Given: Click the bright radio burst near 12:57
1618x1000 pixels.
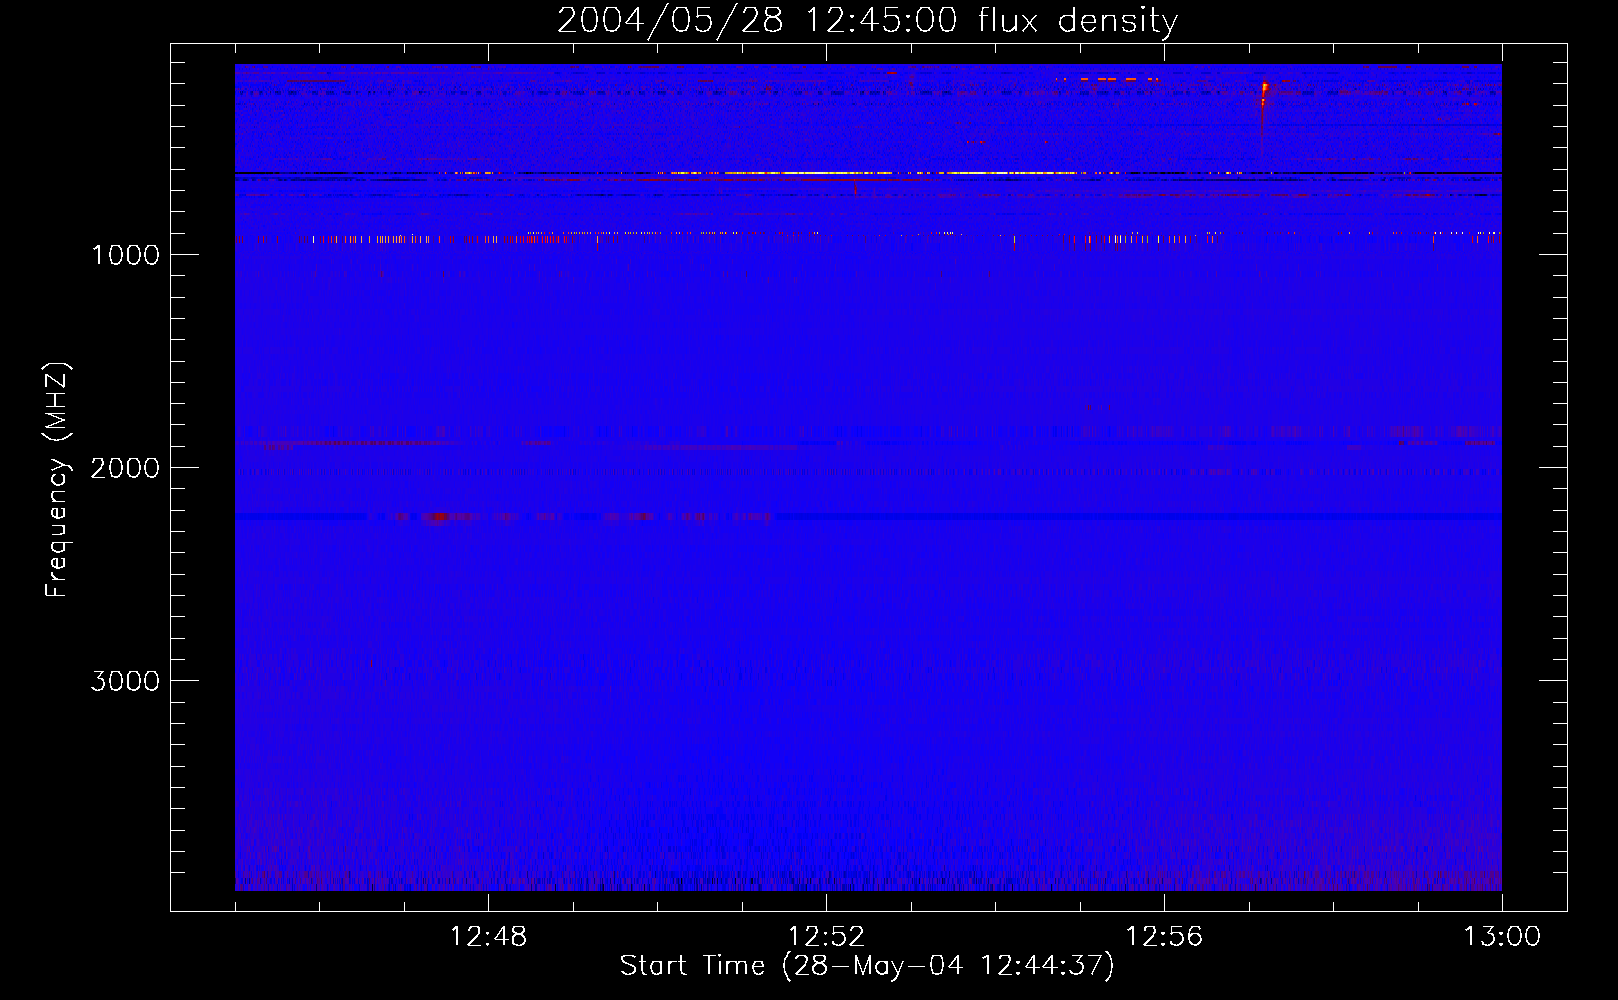Looking at the screenshot, I should [x=1264, y=95].
